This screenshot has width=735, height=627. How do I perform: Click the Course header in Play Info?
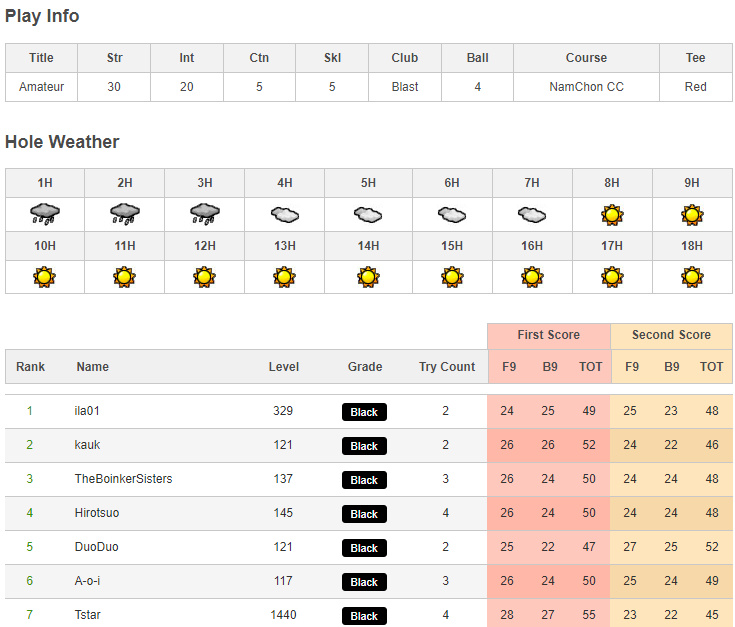[x=586, y=58]
